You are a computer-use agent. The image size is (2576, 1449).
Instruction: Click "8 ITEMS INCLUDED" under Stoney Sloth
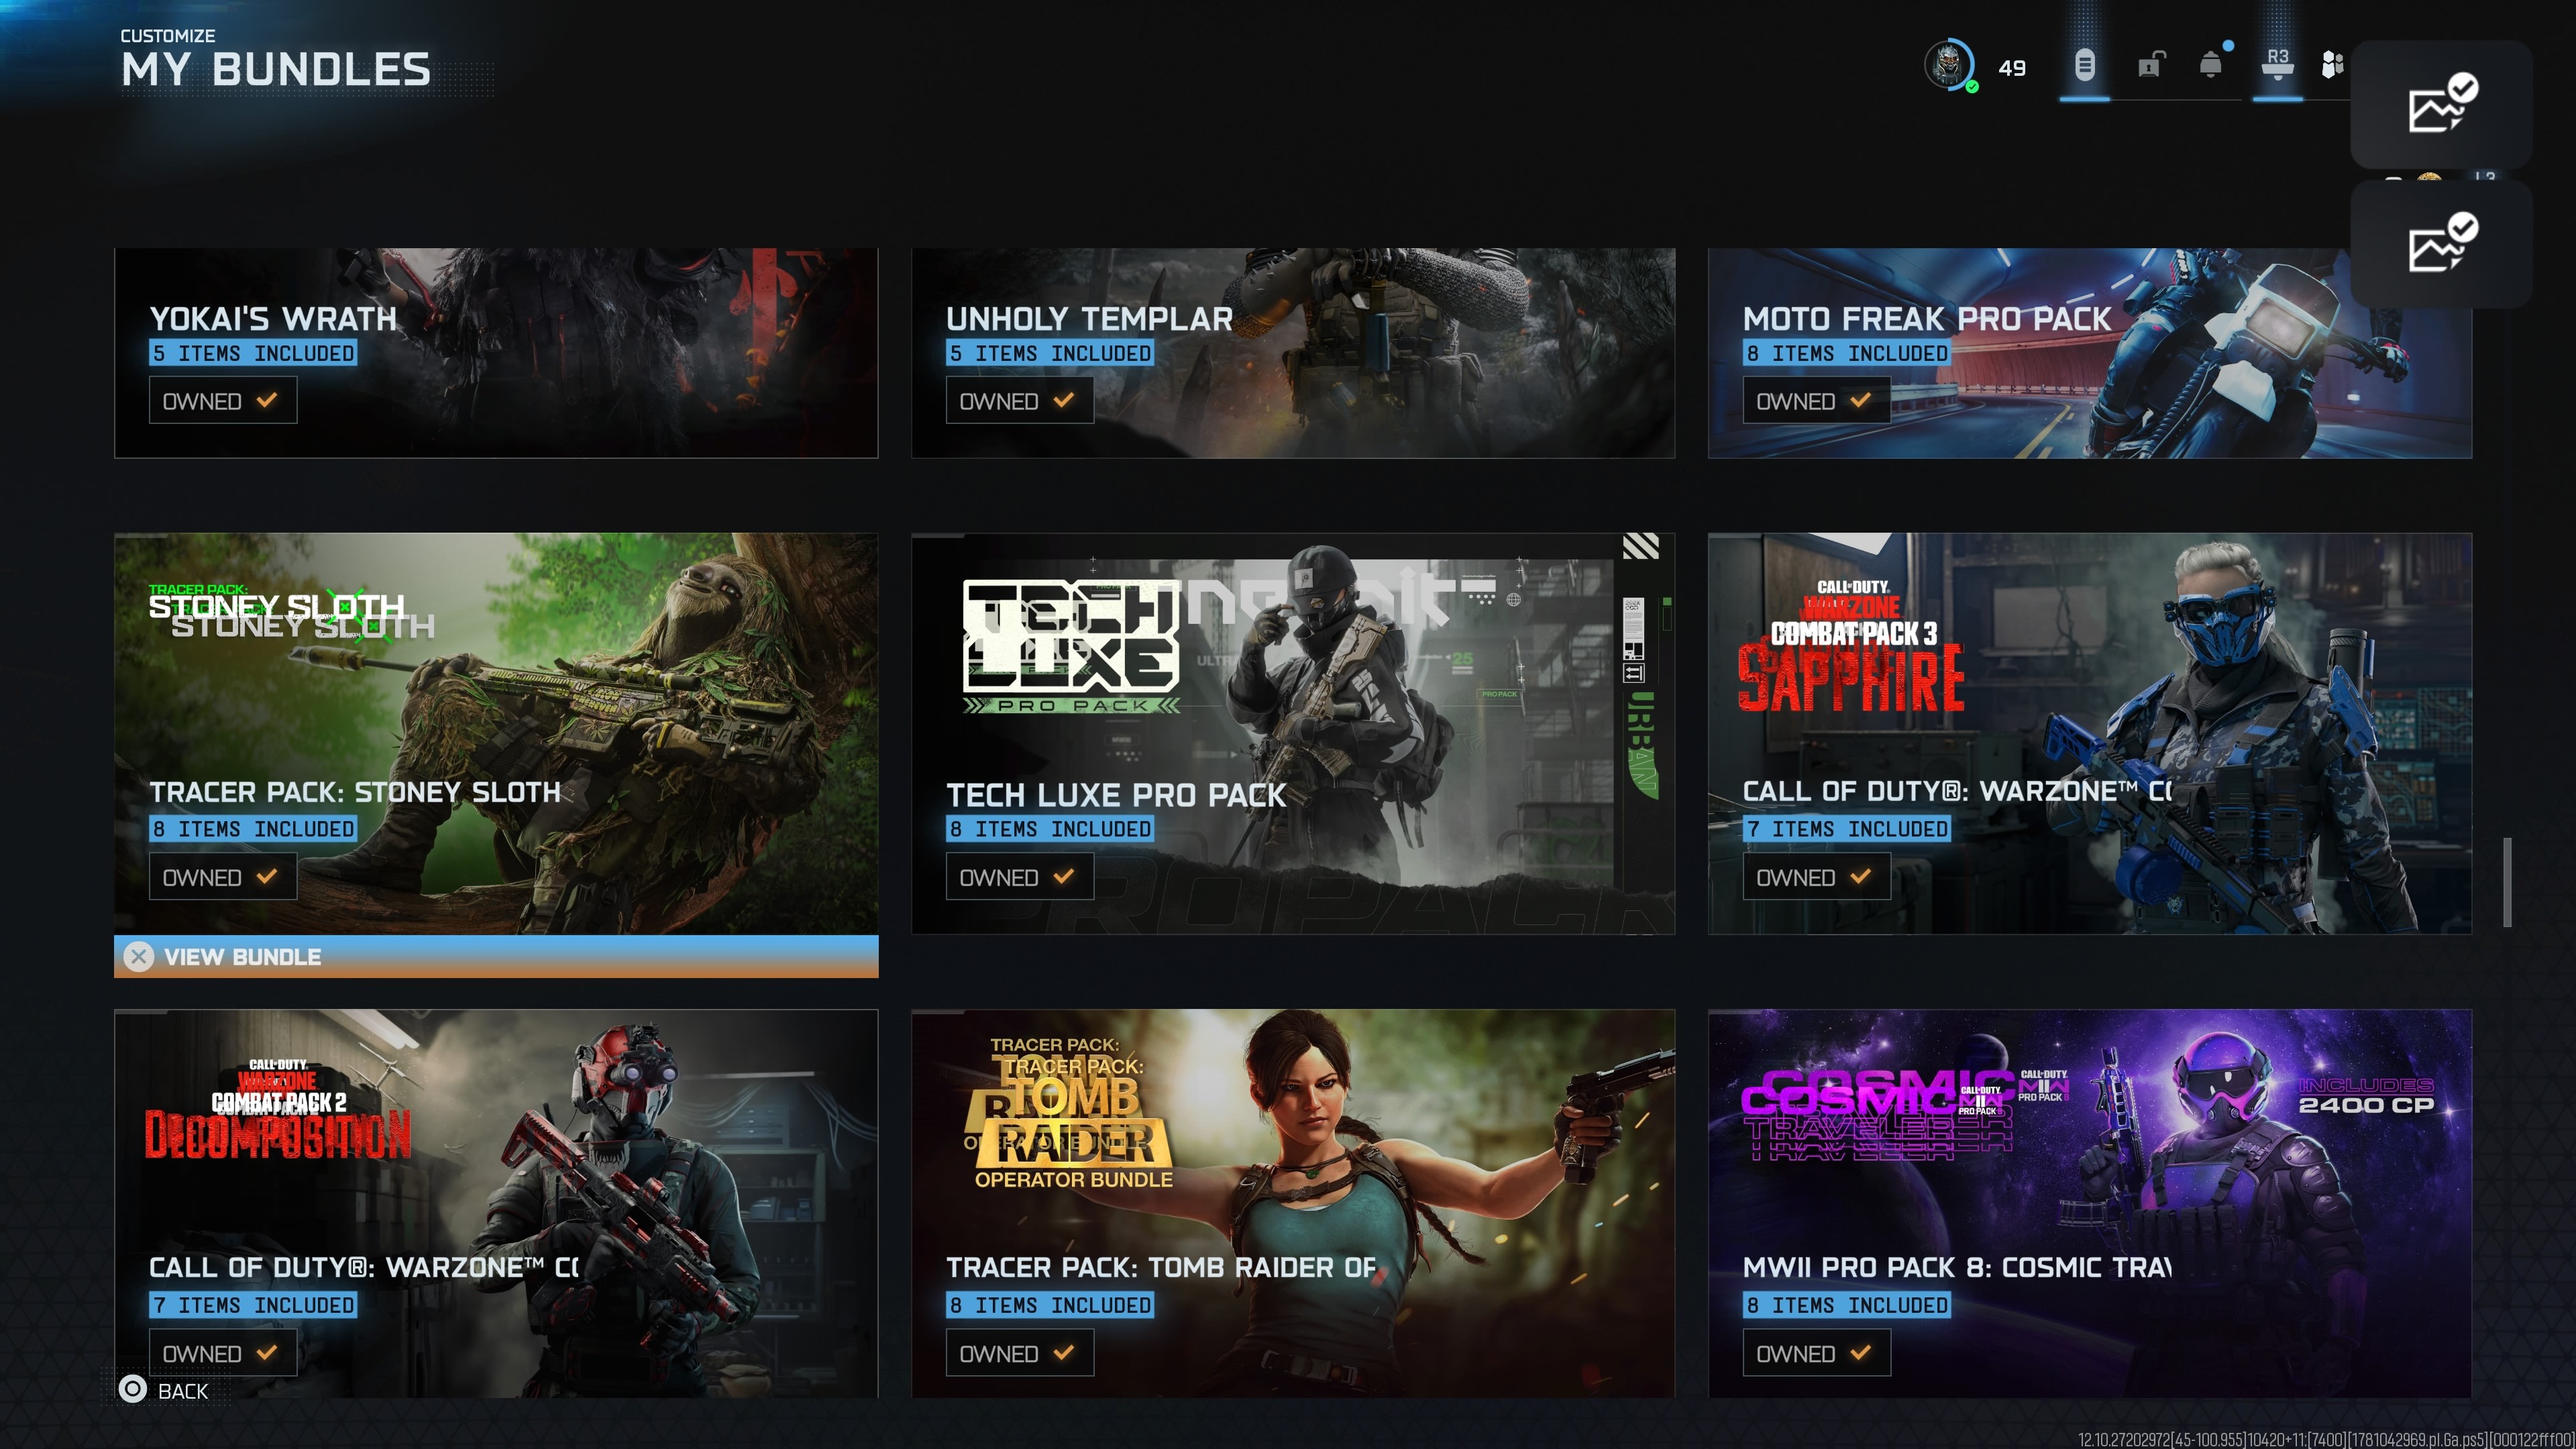click(253, 829)
